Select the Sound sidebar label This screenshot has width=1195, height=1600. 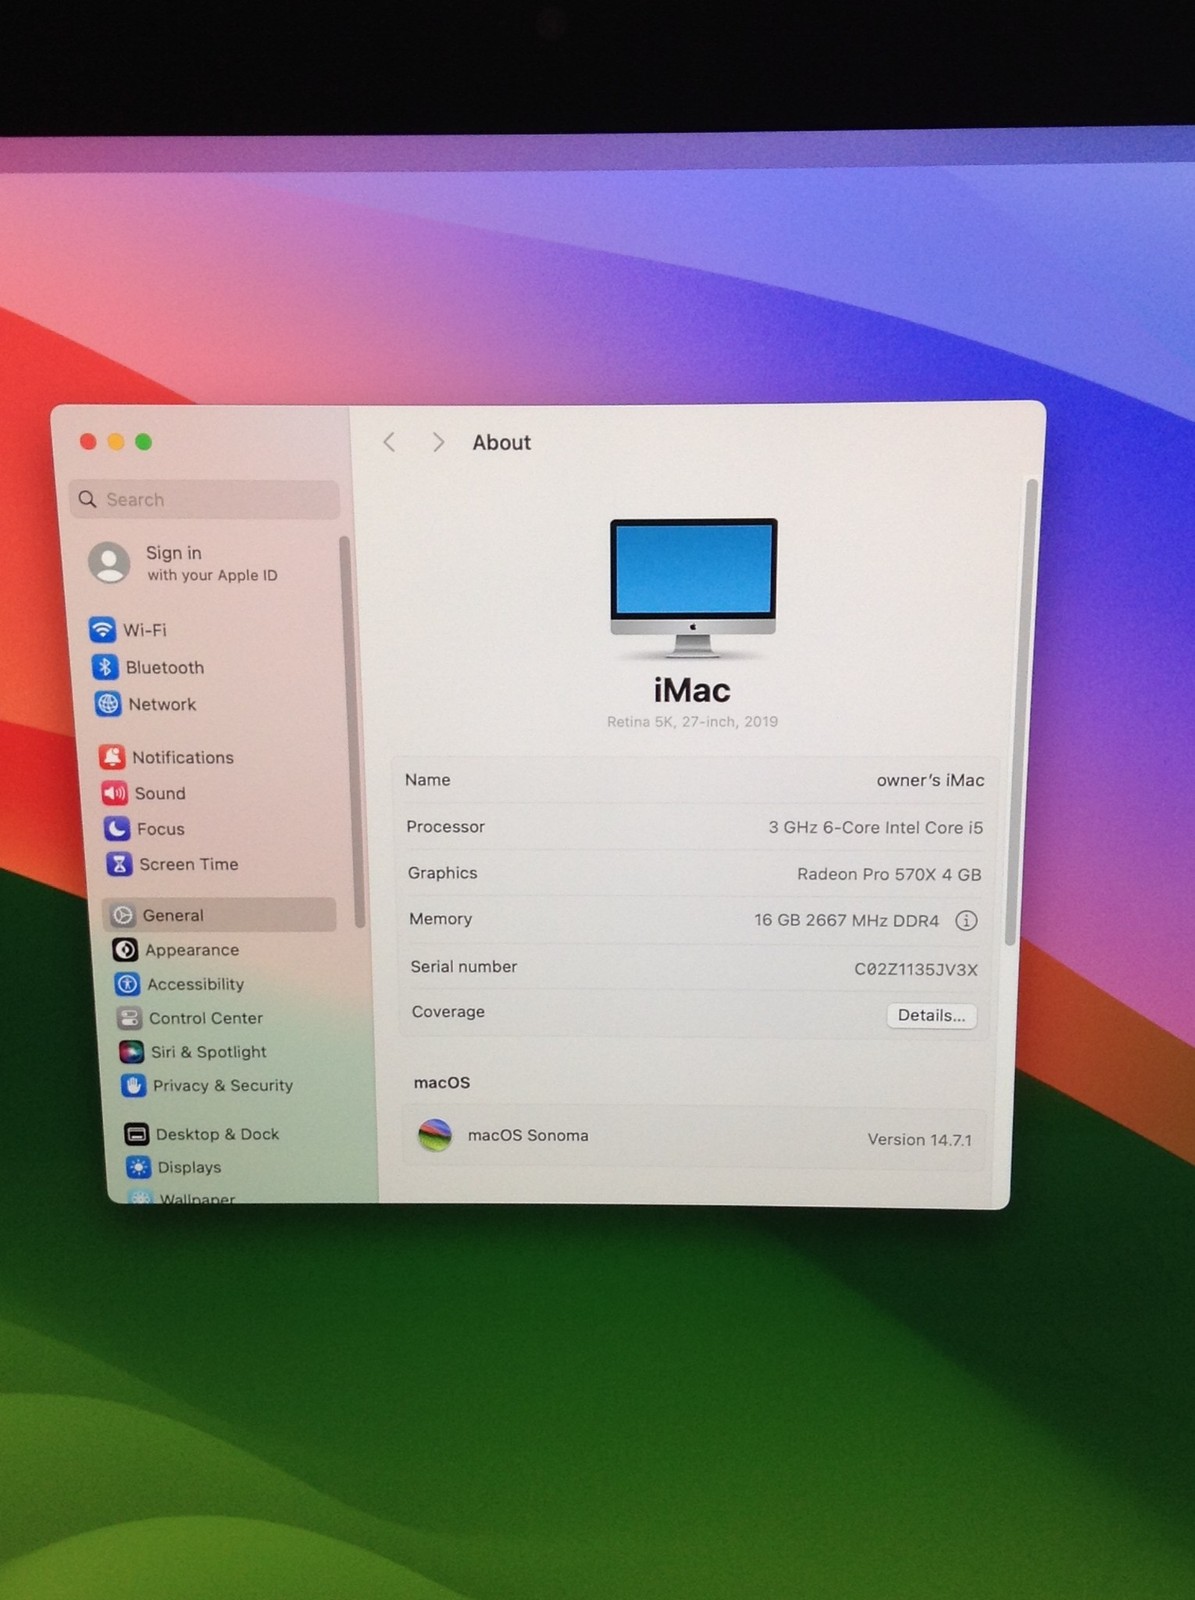coord(160,793)
